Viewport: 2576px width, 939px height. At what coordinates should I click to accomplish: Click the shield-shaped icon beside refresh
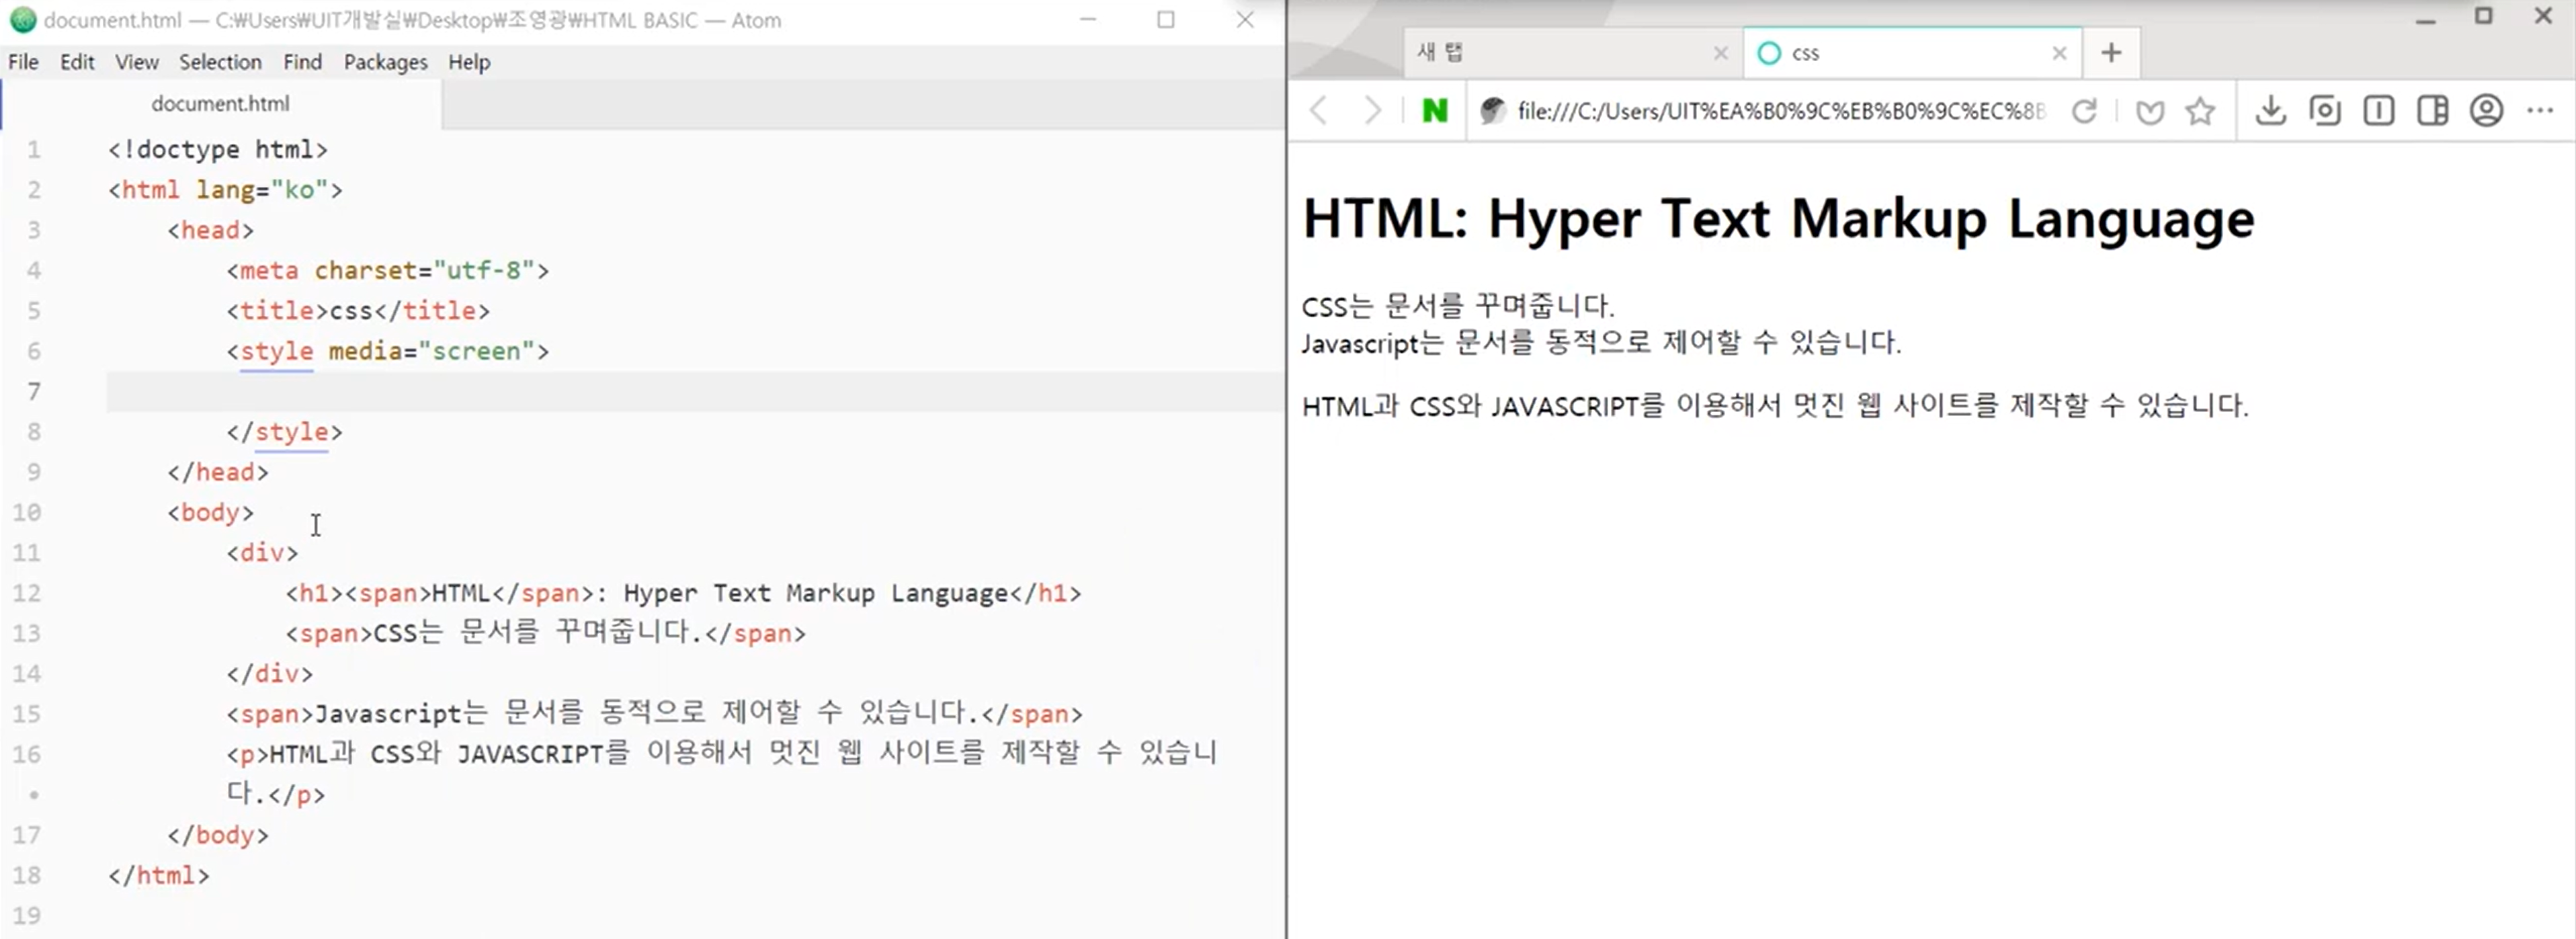point(2149,111)
